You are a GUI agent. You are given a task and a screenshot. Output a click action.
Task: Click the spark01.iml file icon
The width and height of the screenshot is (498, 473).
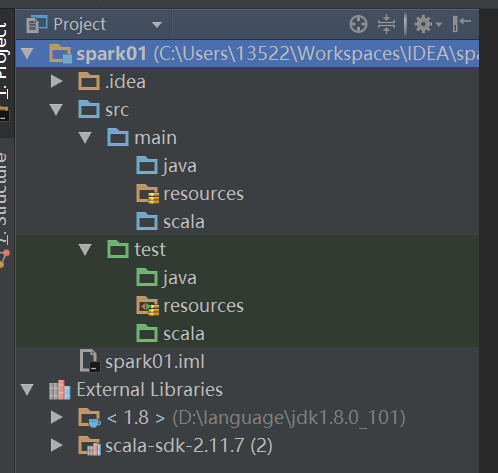pos(90,361)
